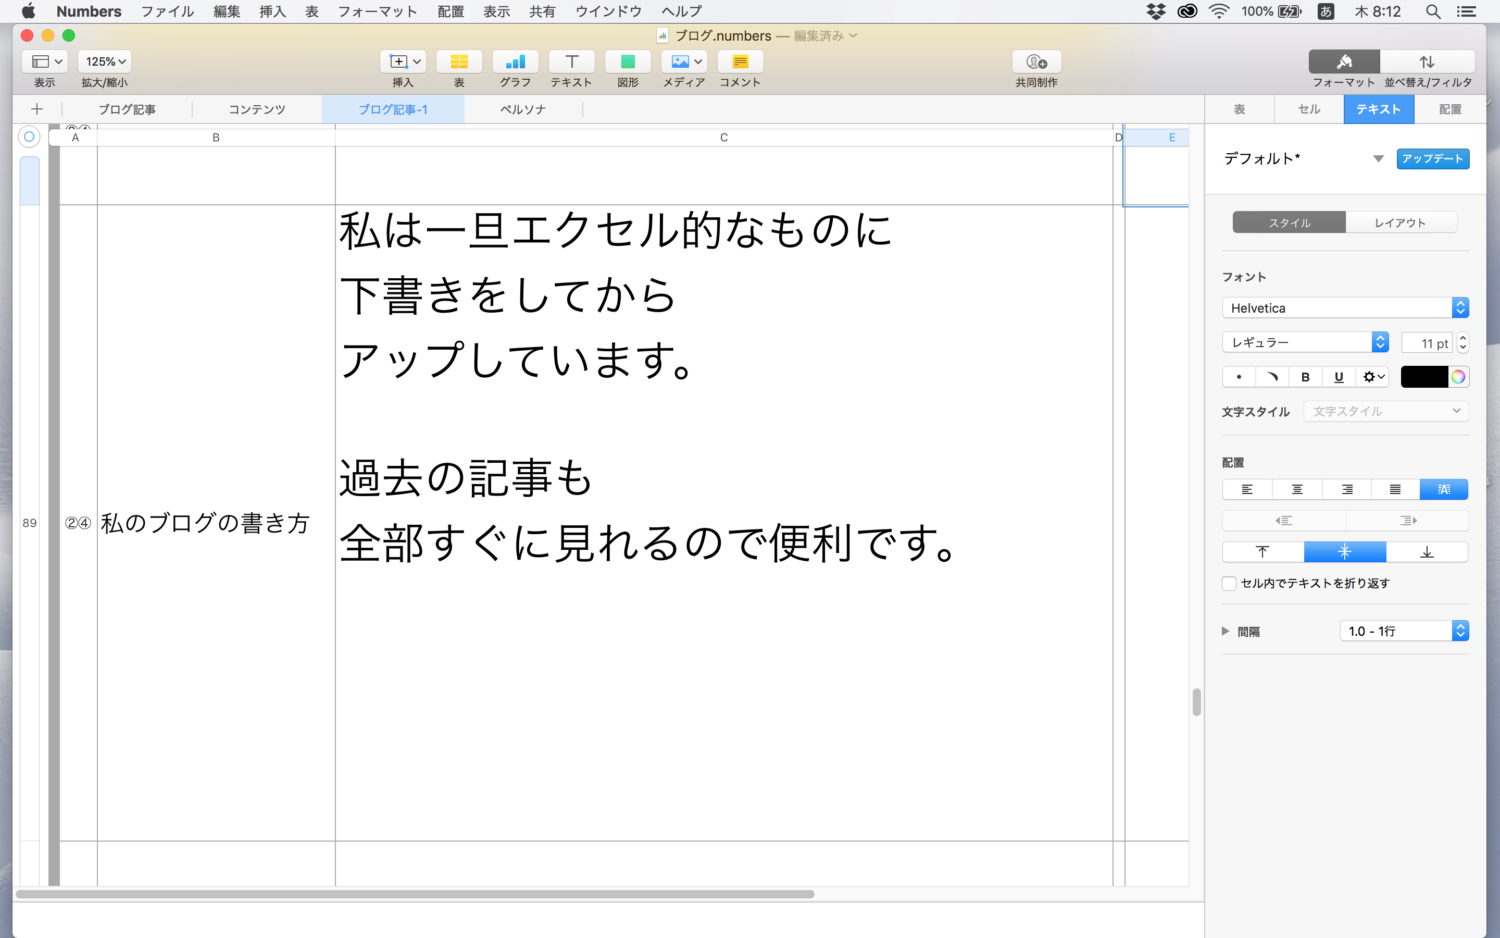Open the 配置 inspector tab
The width and height of the screenshot is (1500, 938).
point(1450,109)
